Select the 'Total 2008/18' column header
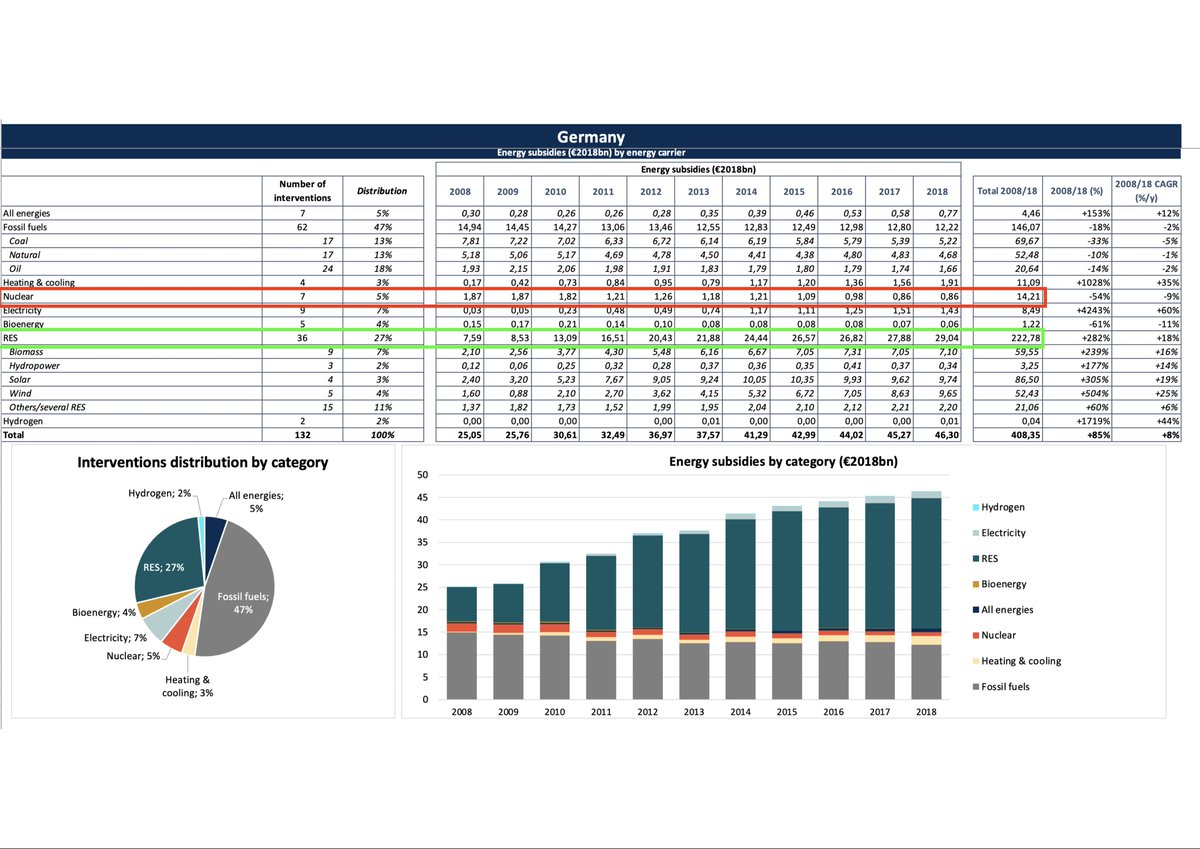1200x849 pixels. [1009, 191]
